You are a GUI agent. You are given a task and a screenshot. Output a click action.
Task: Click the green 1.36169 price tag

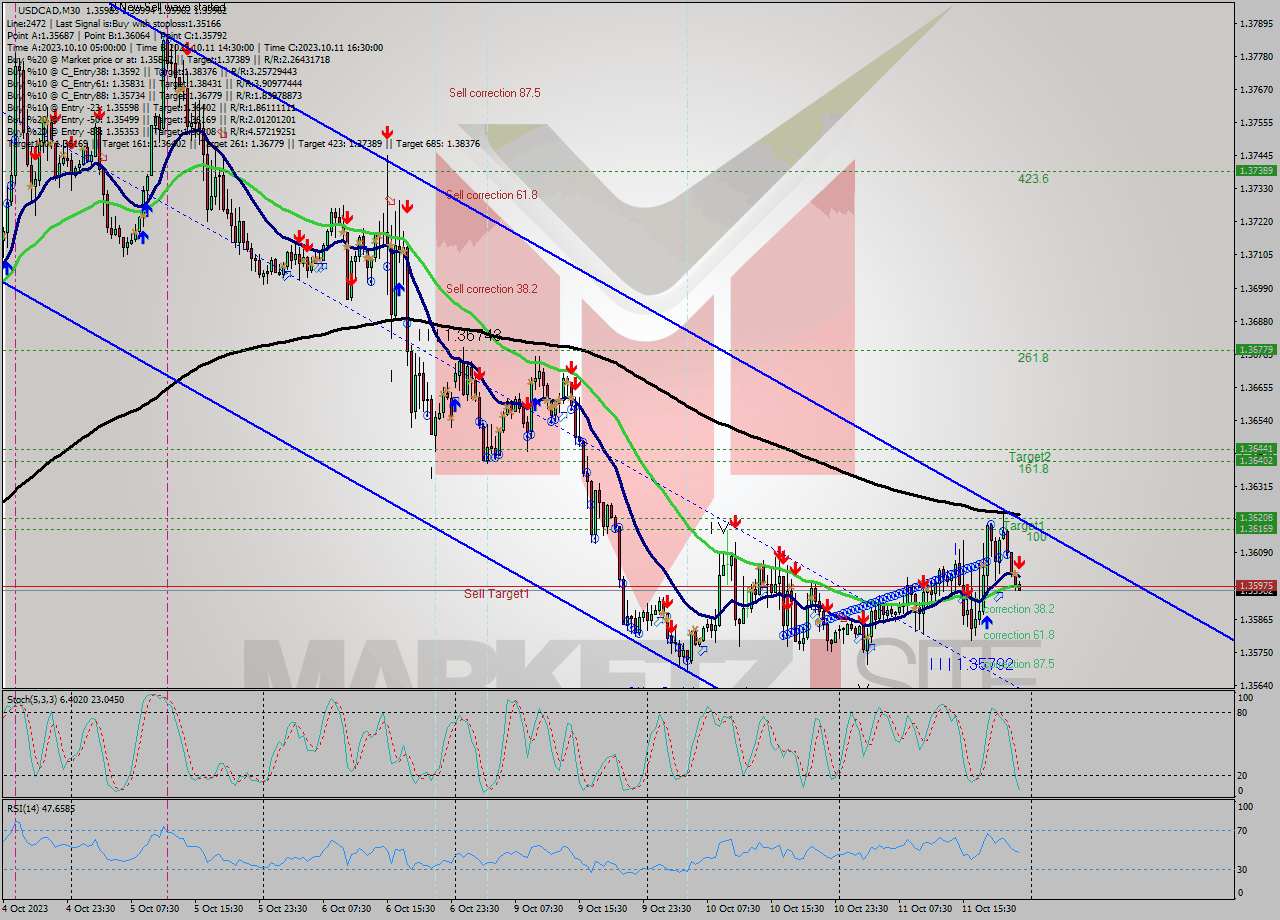coord(1255,528)
